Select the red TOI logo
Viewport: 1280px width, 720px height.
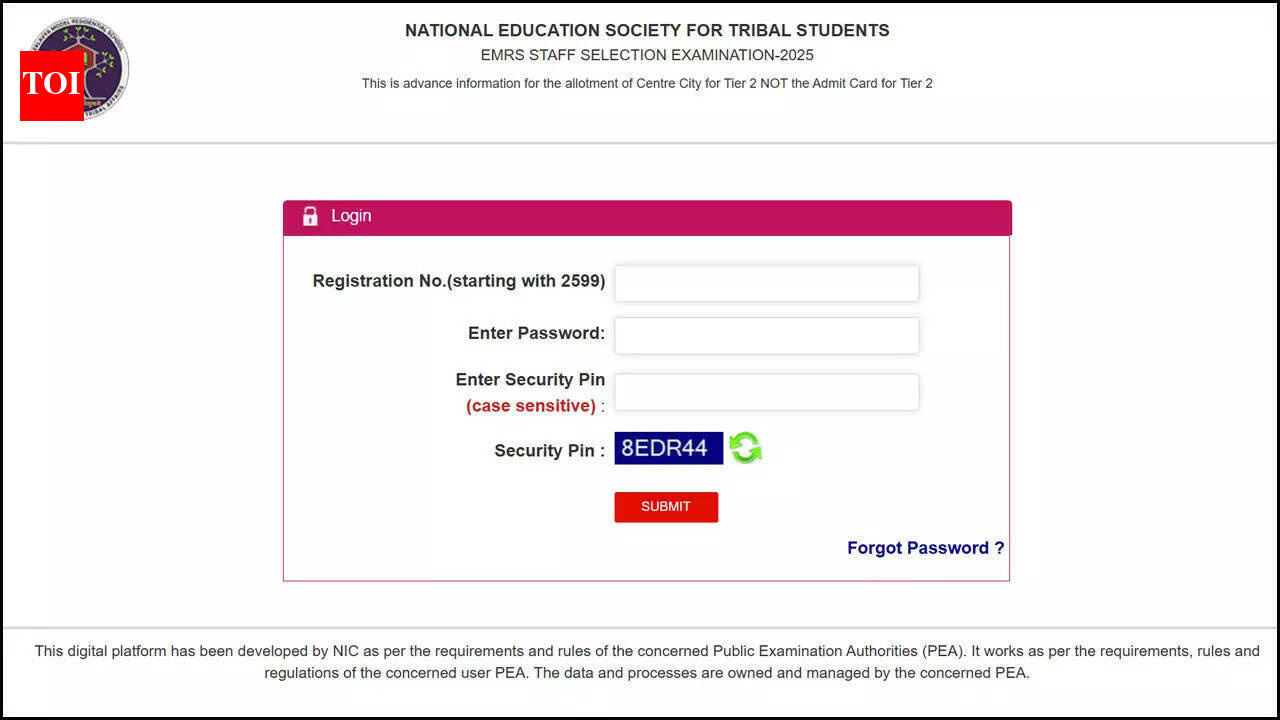[51, 87]
